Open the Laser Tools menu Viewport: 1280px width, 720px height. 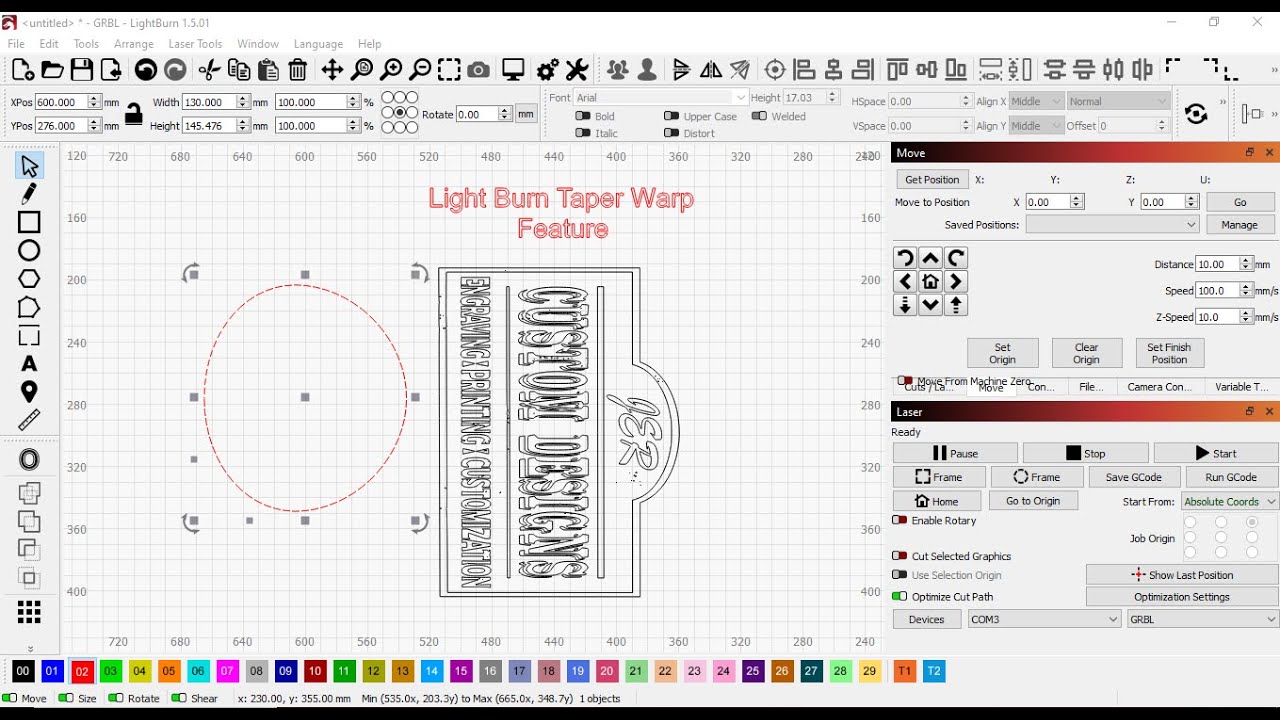click(x=195, y=44)
